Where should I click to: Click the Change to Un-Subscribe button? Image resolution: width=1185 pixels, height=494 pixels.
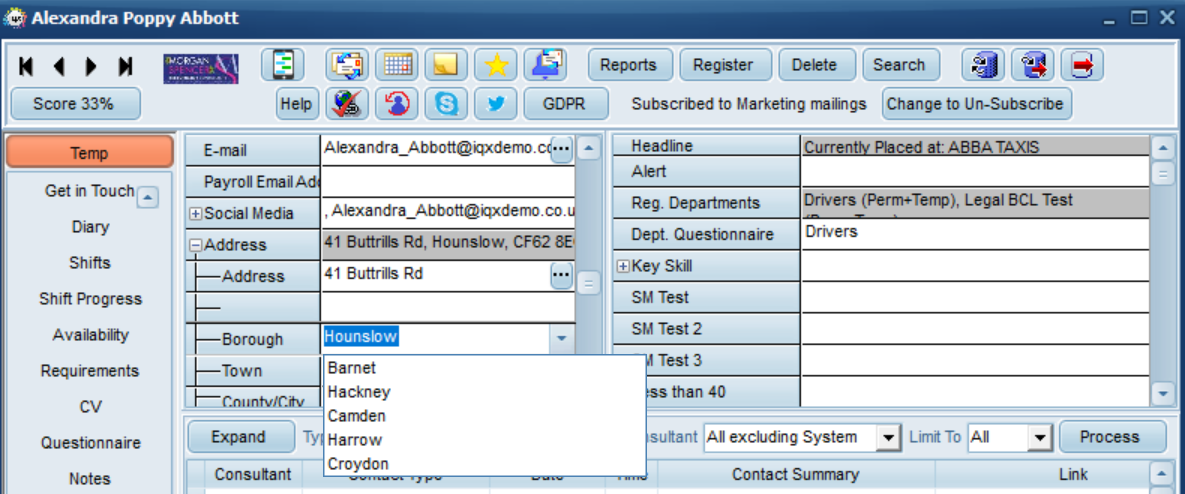pyautogui.click(x=977, y=104)
